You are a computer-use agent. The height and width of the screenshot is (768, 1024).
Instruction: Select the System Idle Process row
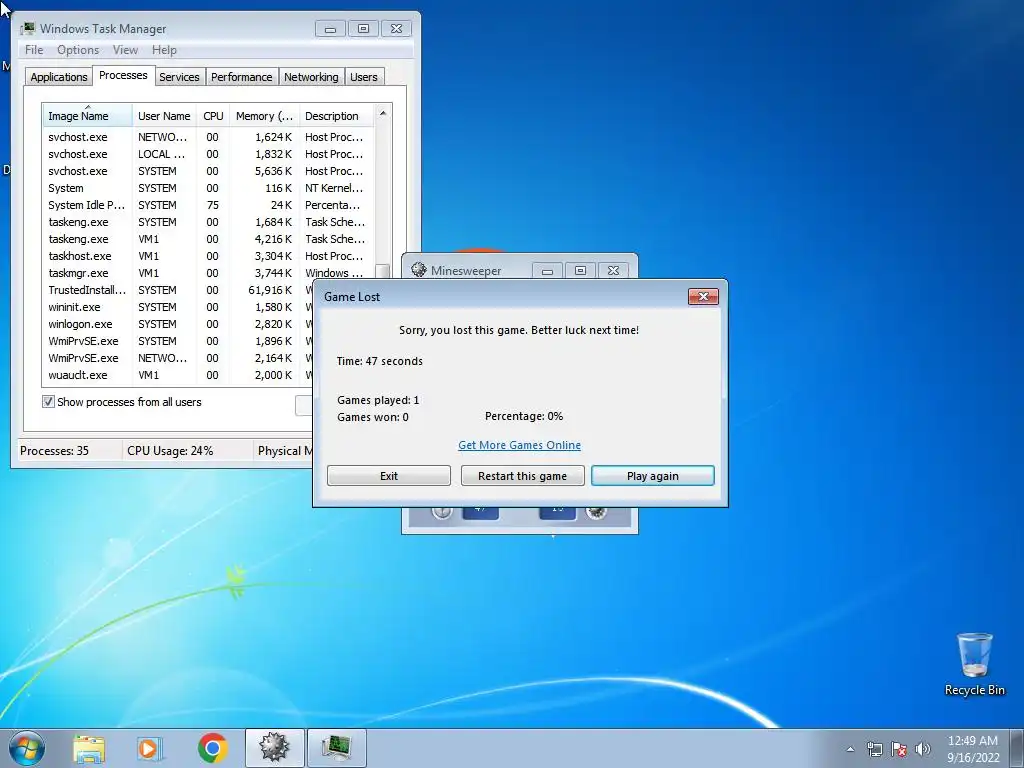point(208,205)
